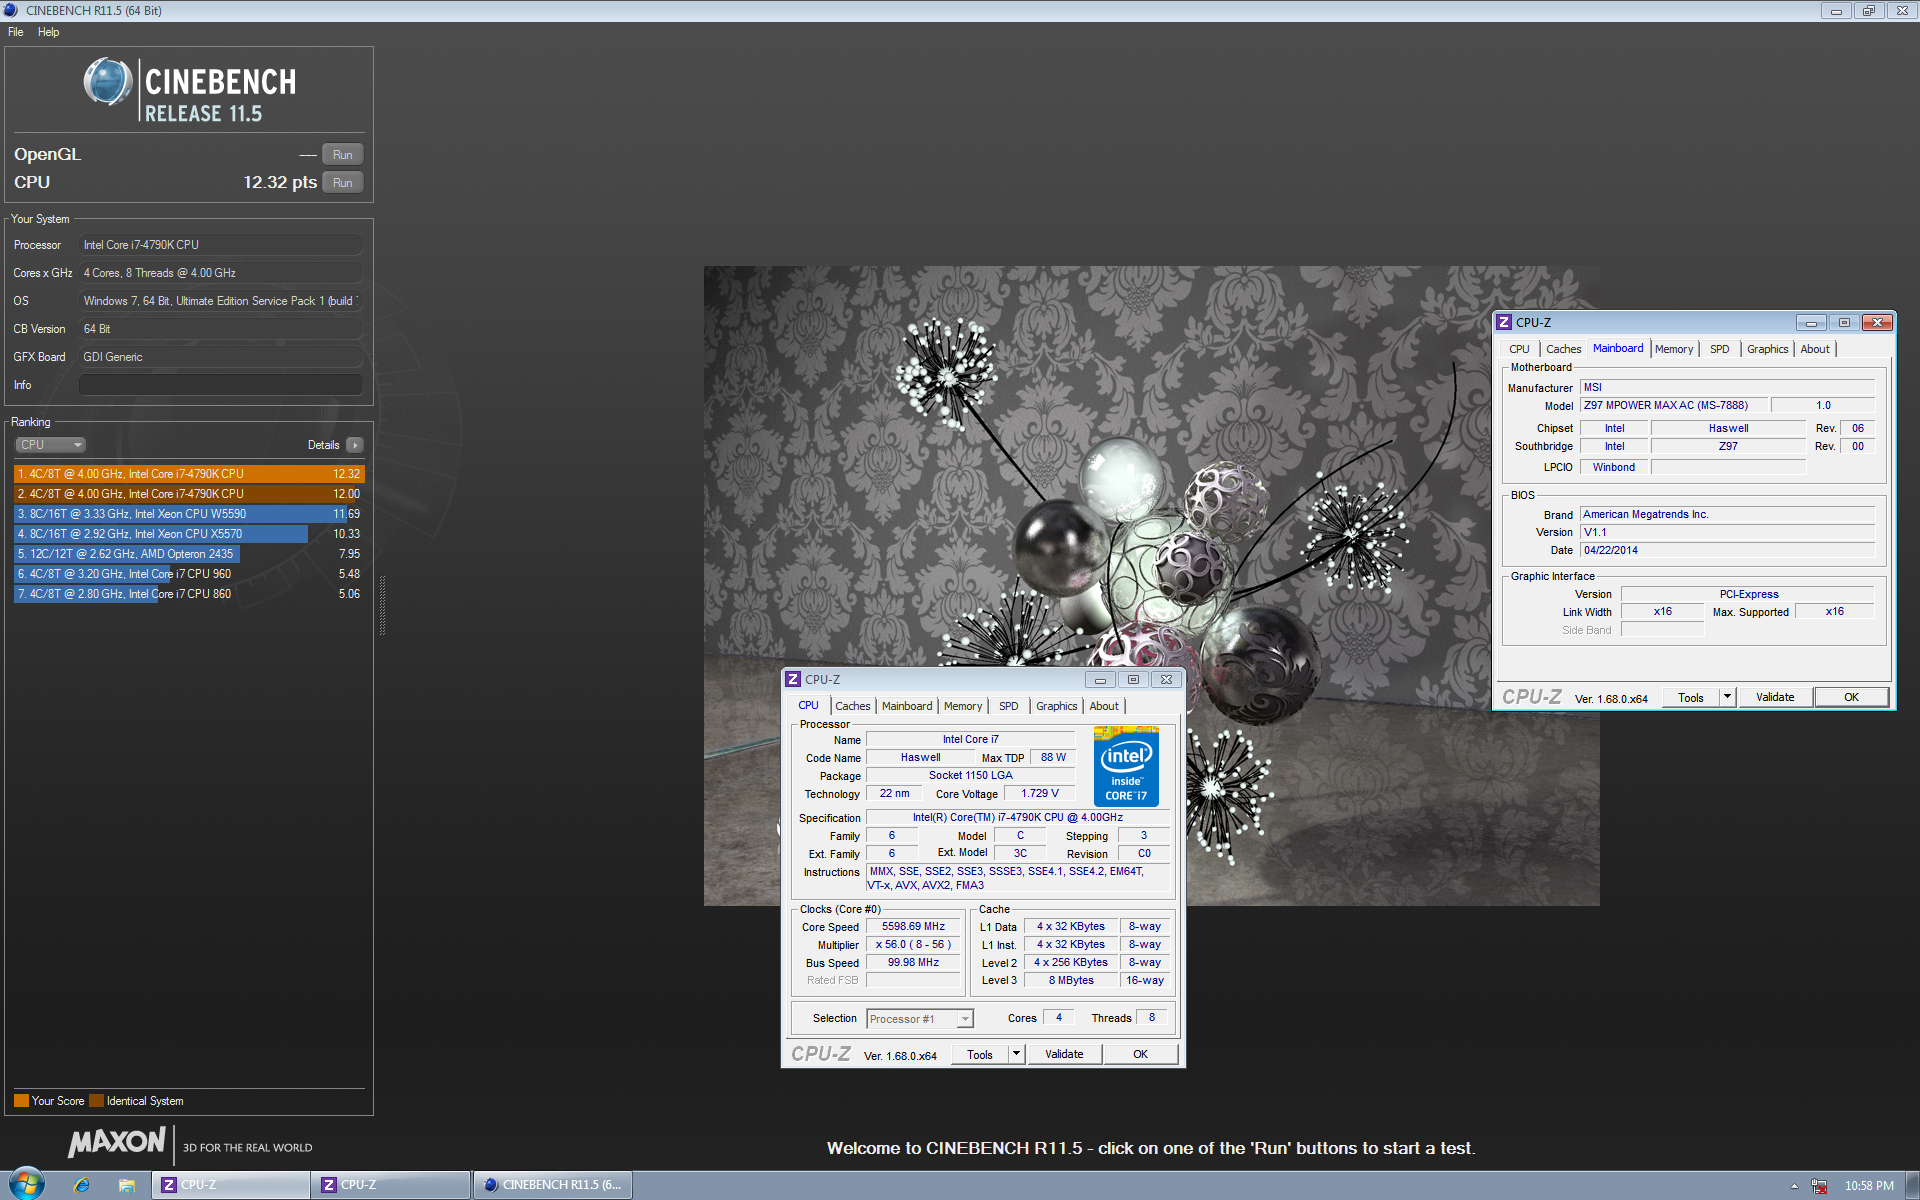
Task: Expand Tools dropdown arrow in lower CPU-Z
Action: [1016, 1054]
